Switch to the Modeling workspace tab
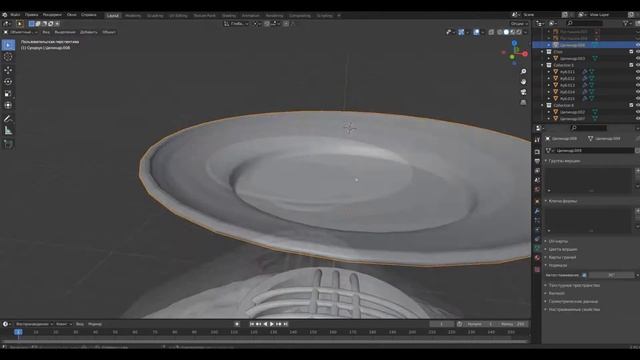640x360 pixels. (133, 16)
